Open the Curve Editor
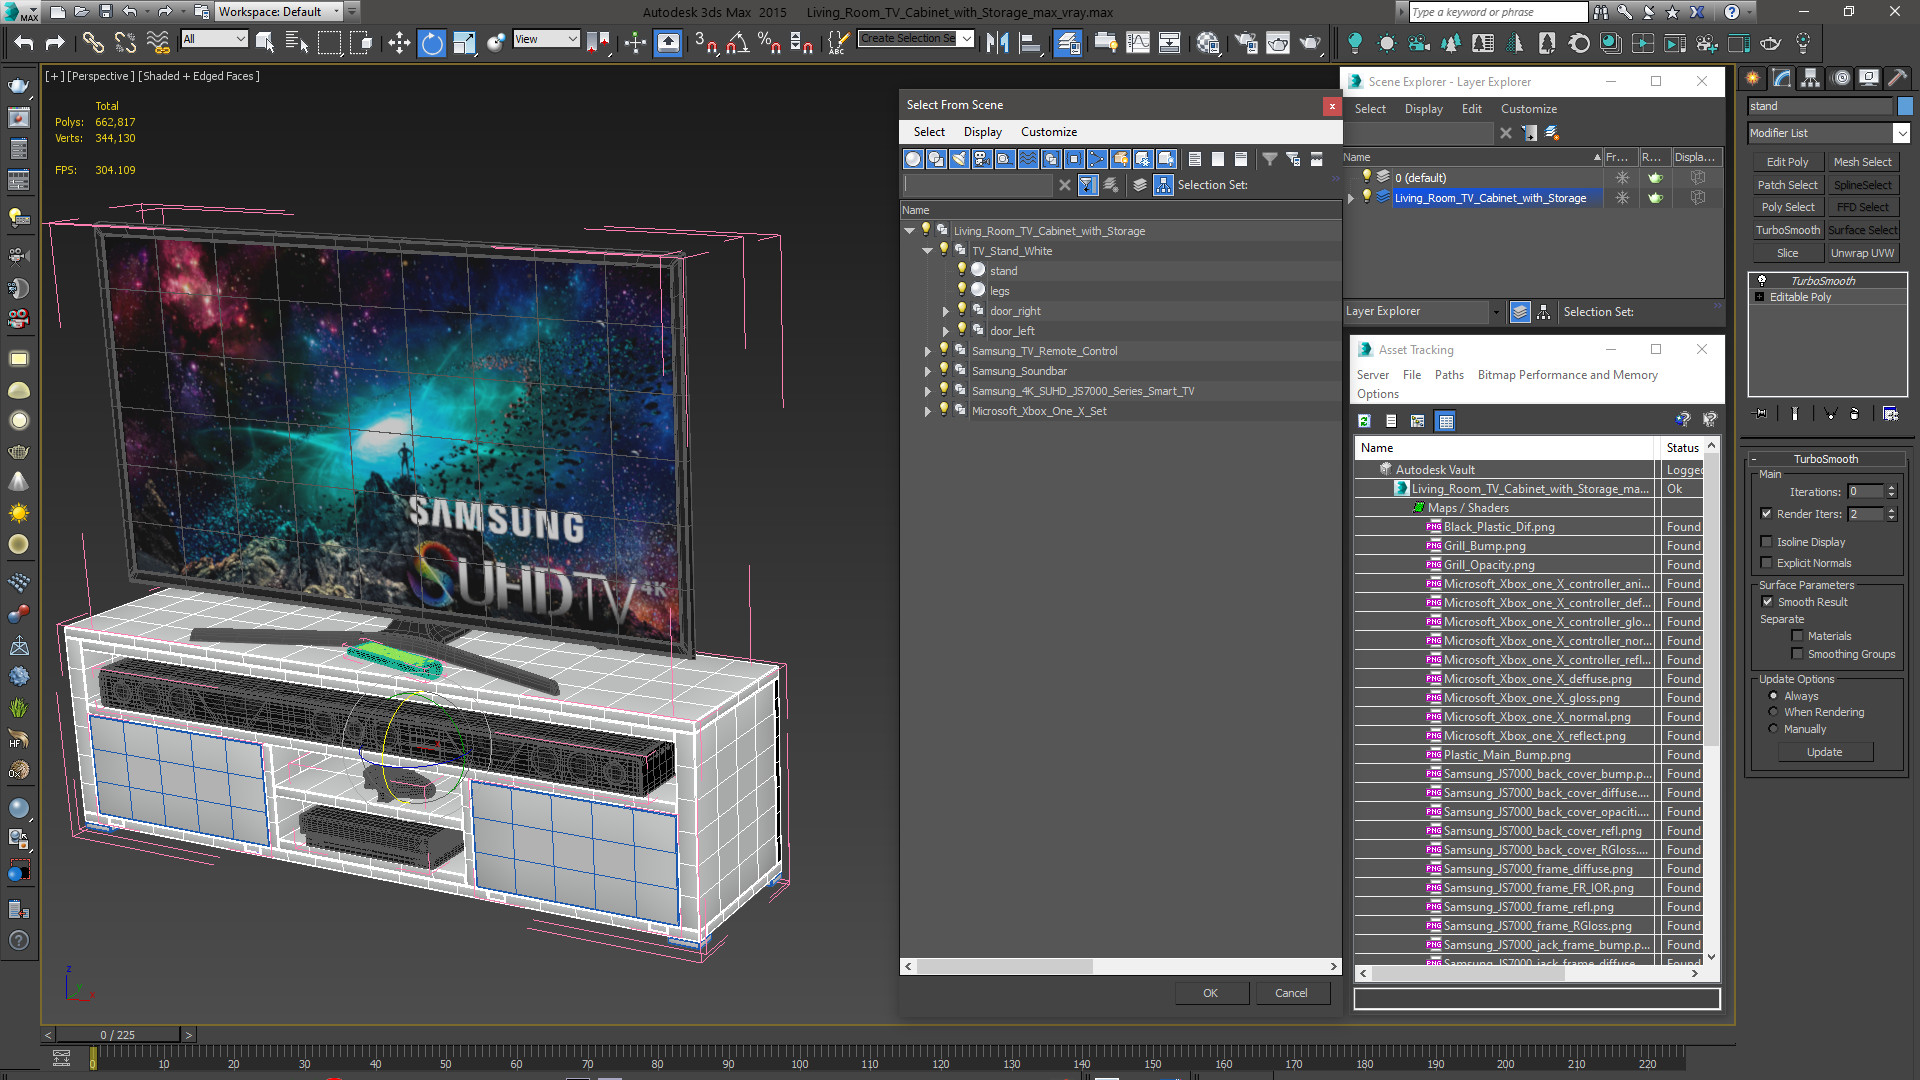Image resolution: width=1920 pixels, height=1080 pixels. (x=1138, y=42)
